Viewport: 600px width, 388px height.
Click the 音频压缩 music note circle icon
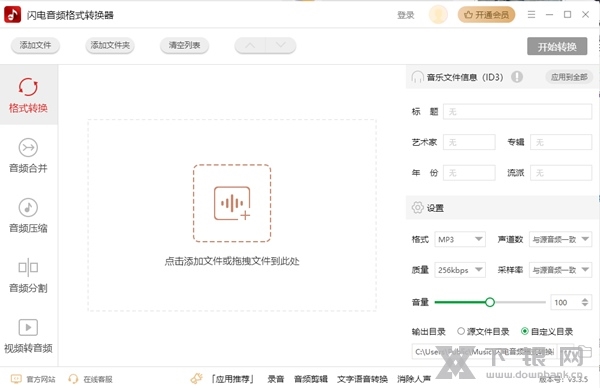click(28, 207)
